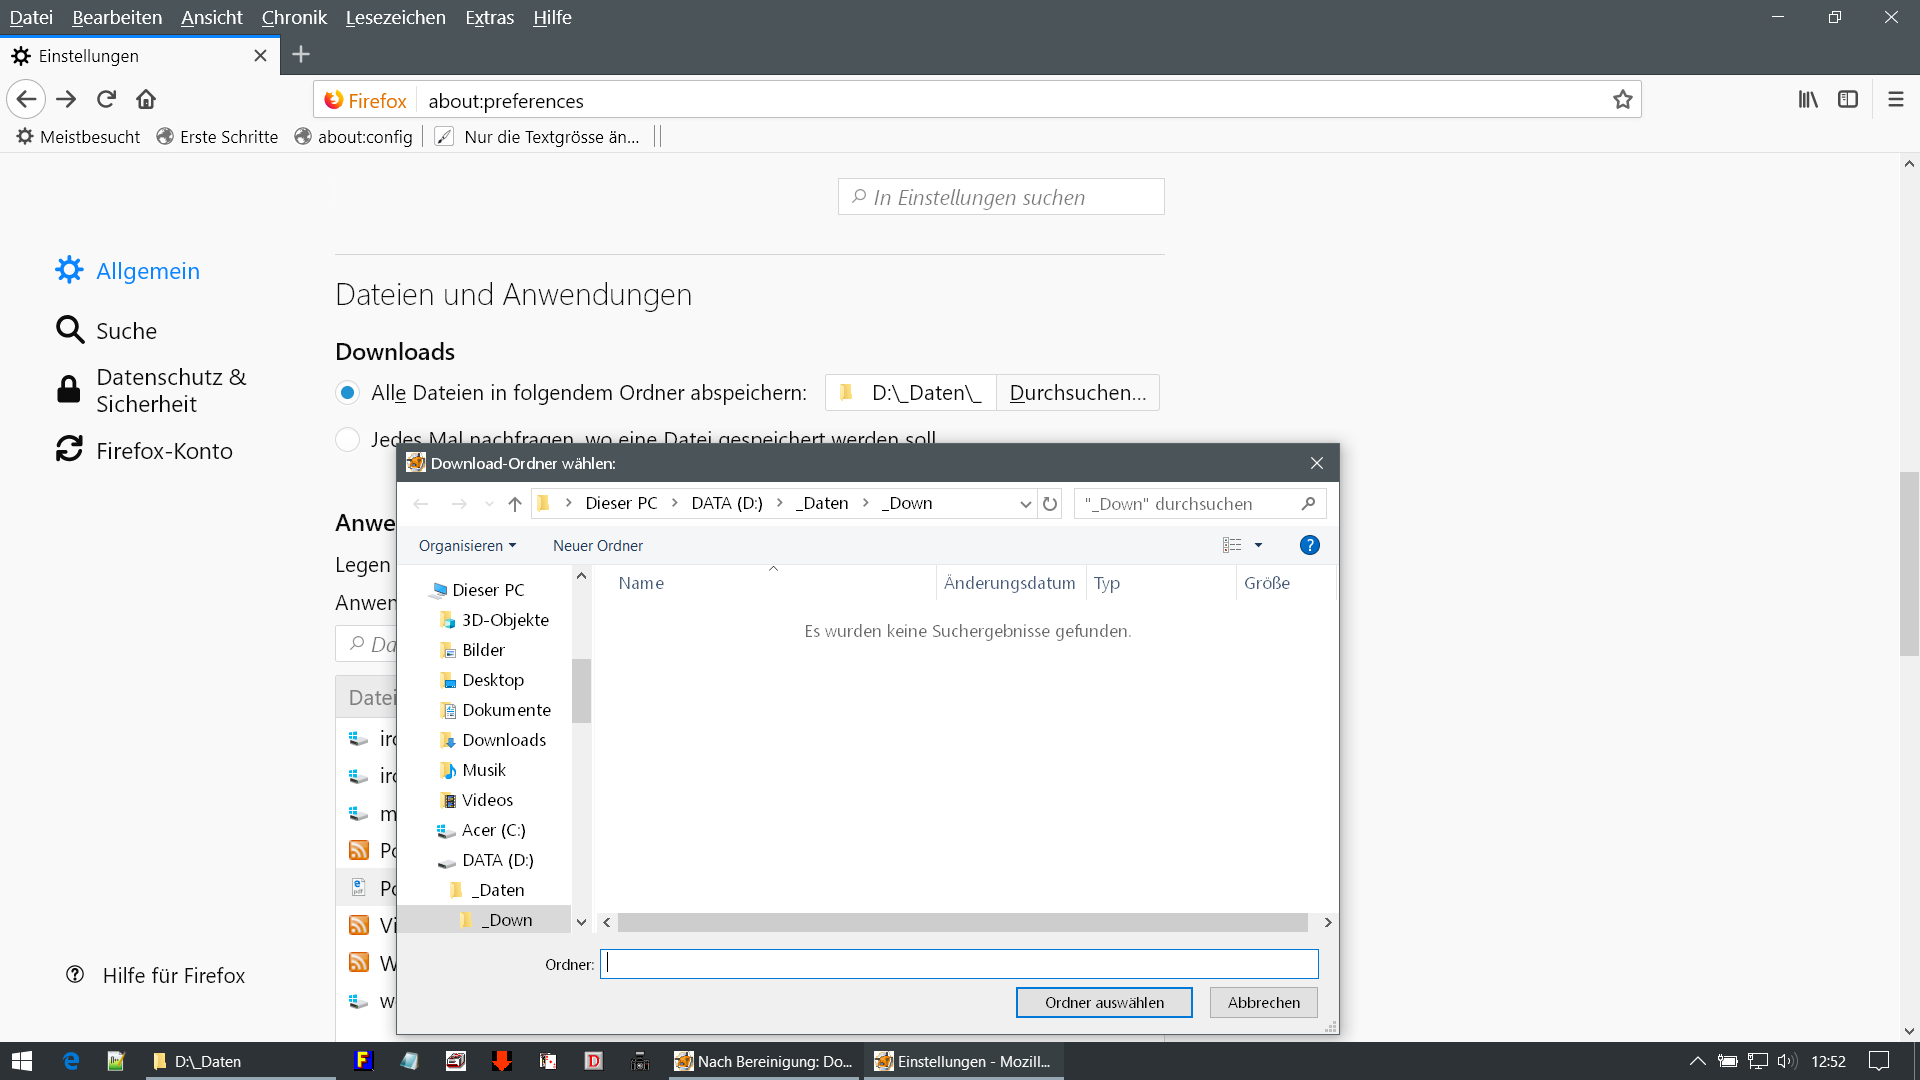Viewport: 1920px width, 1080px height.
Task: Open the view options dropdown arrow
Action: [x=1258, y=545]
